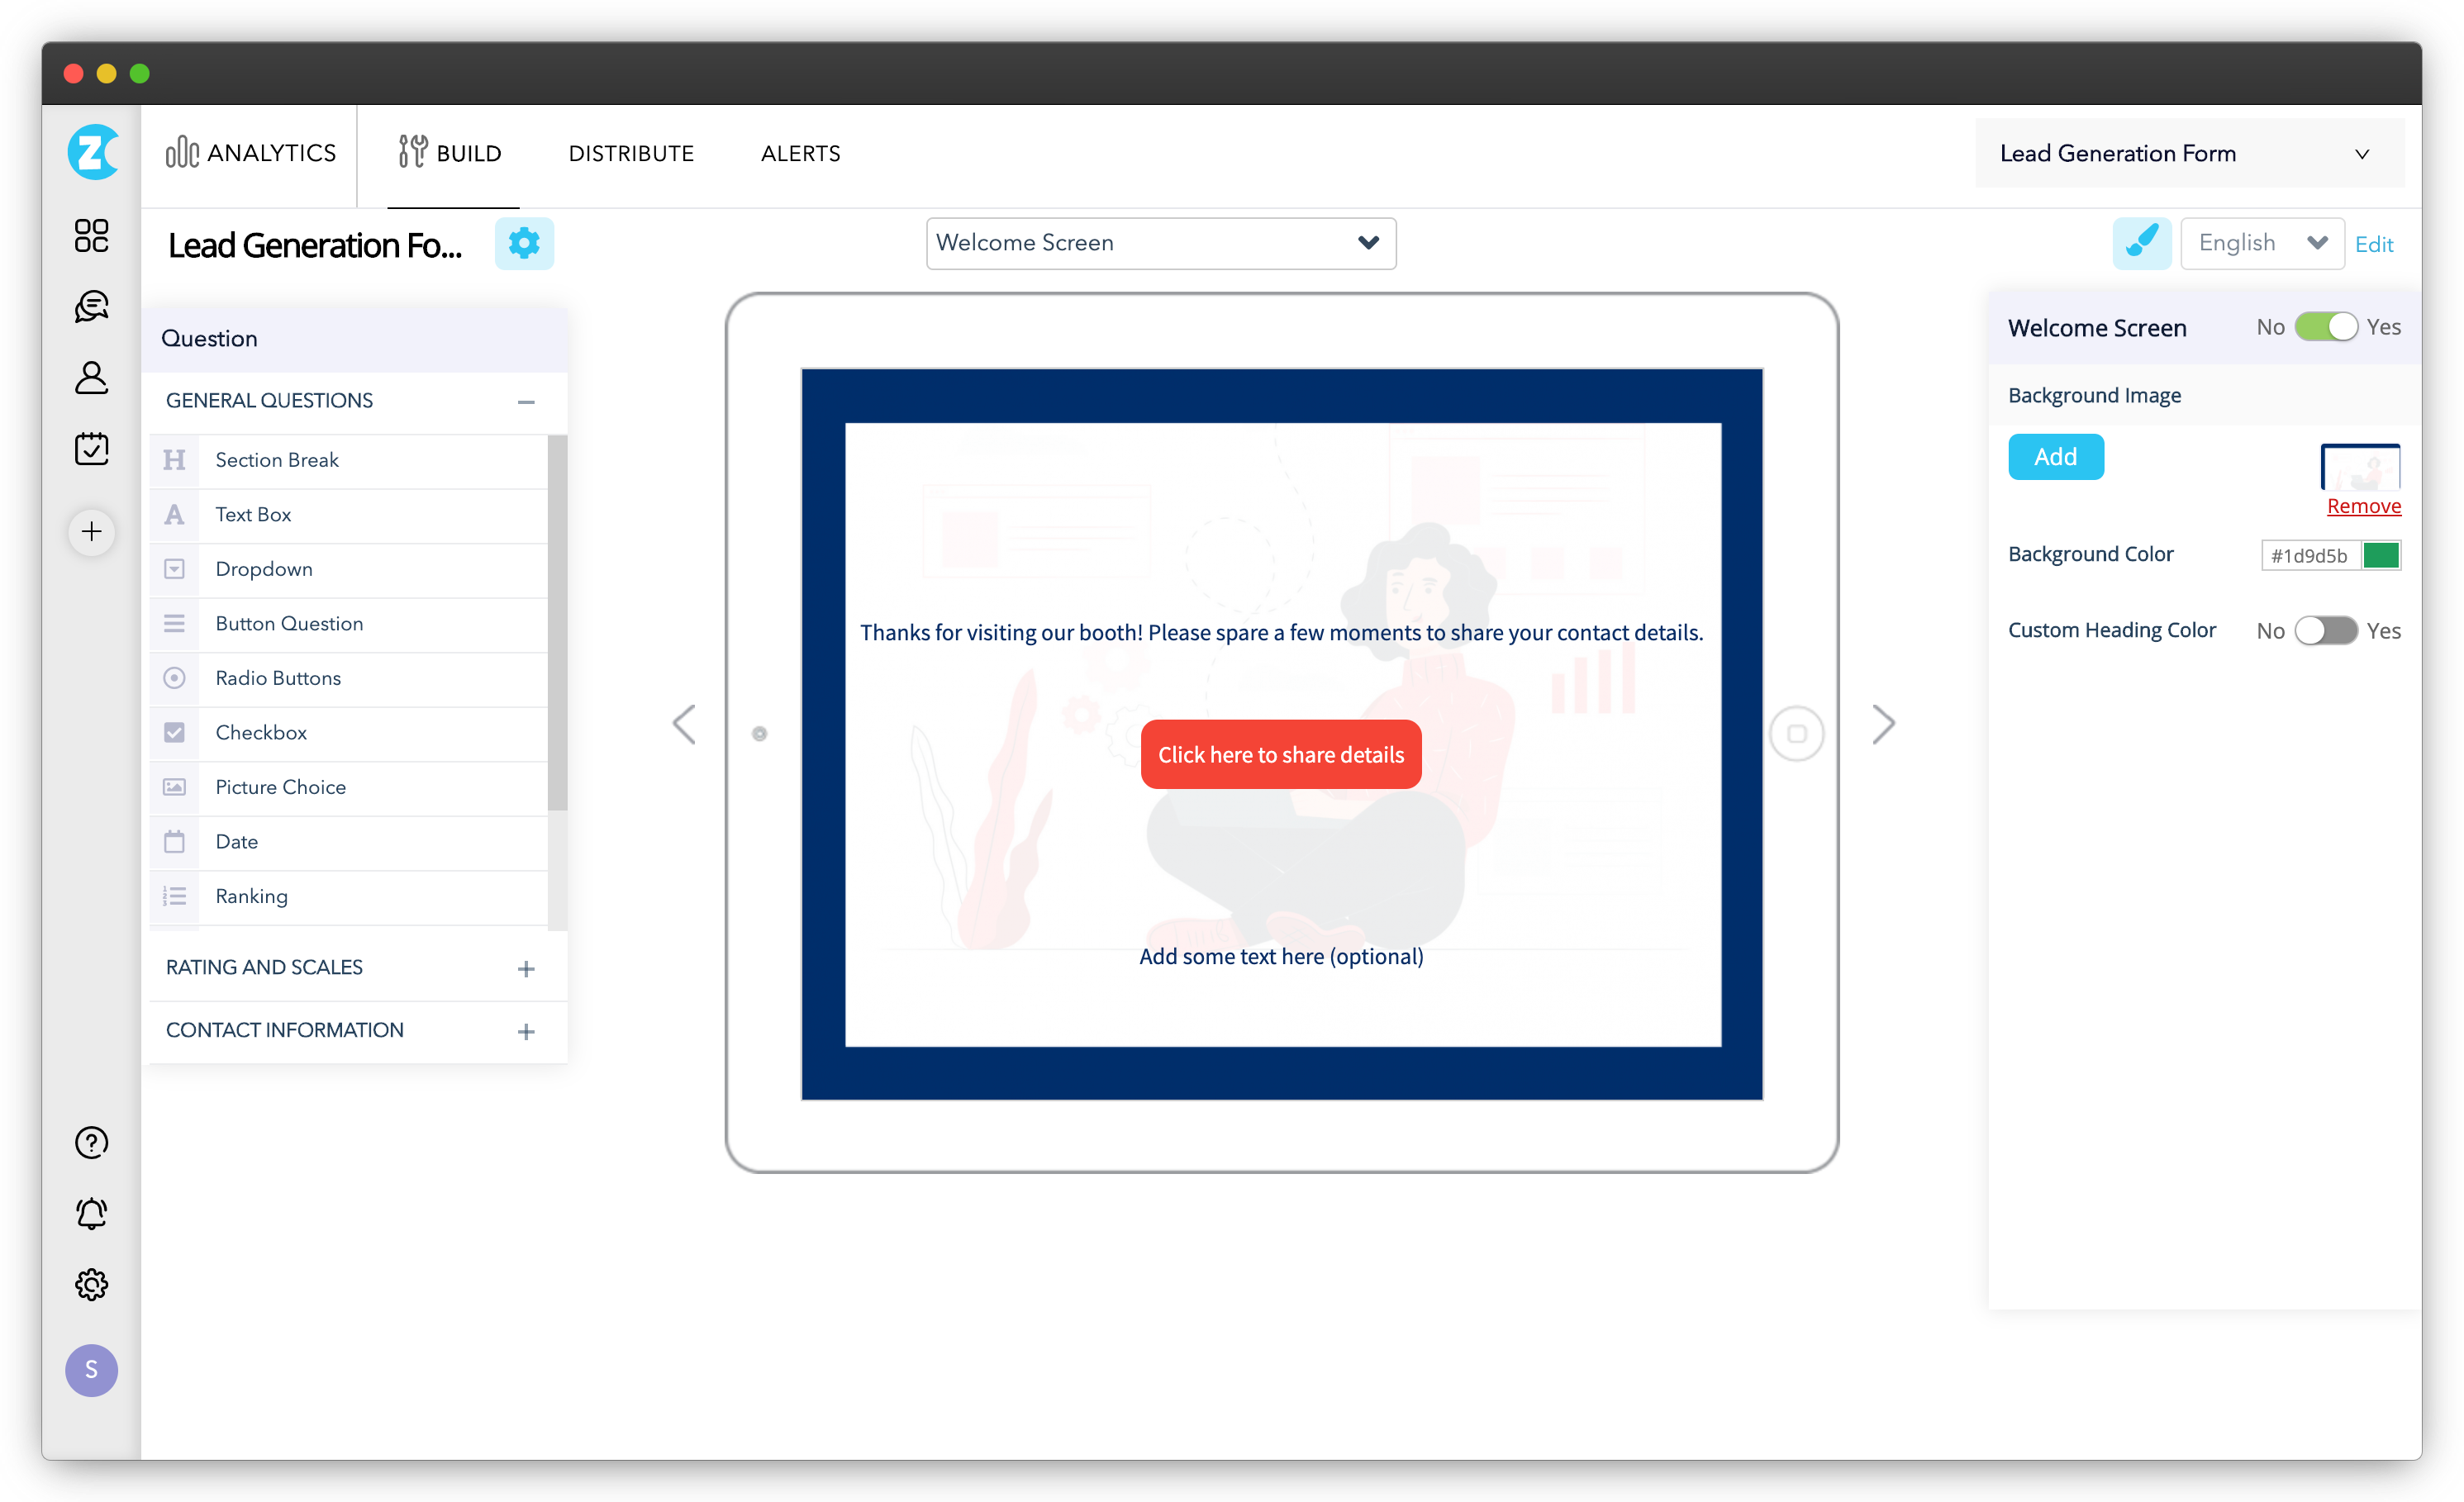Switch to the Distribute tab
The image size is (2464, 1502).
[x=631, y=153]
